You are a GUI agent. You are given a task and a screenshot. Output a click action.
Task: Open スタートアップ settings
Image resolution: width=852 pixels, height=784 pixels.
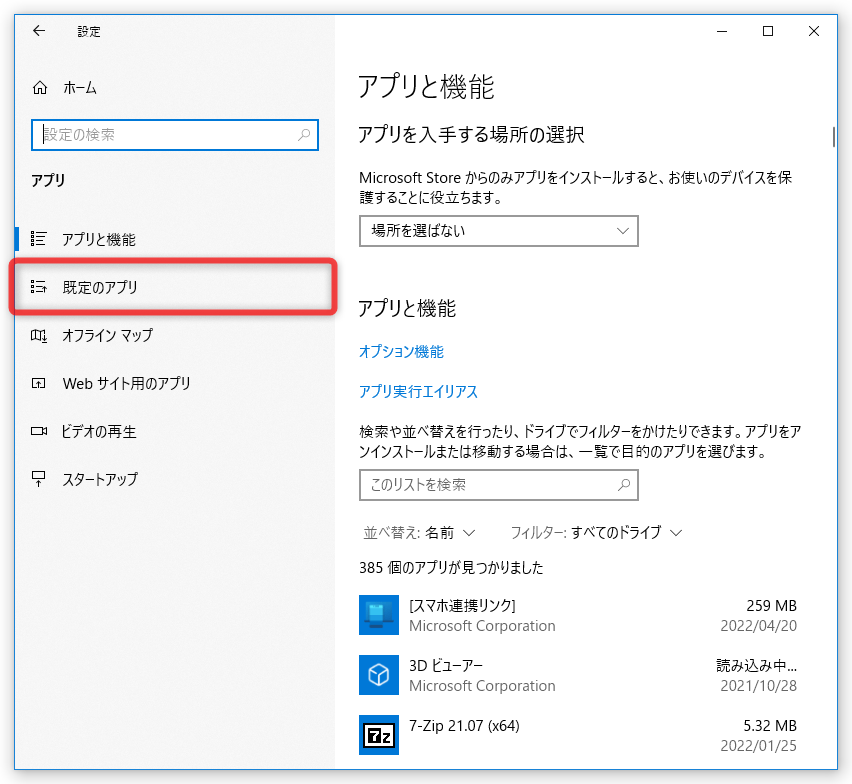pos(174,479)
